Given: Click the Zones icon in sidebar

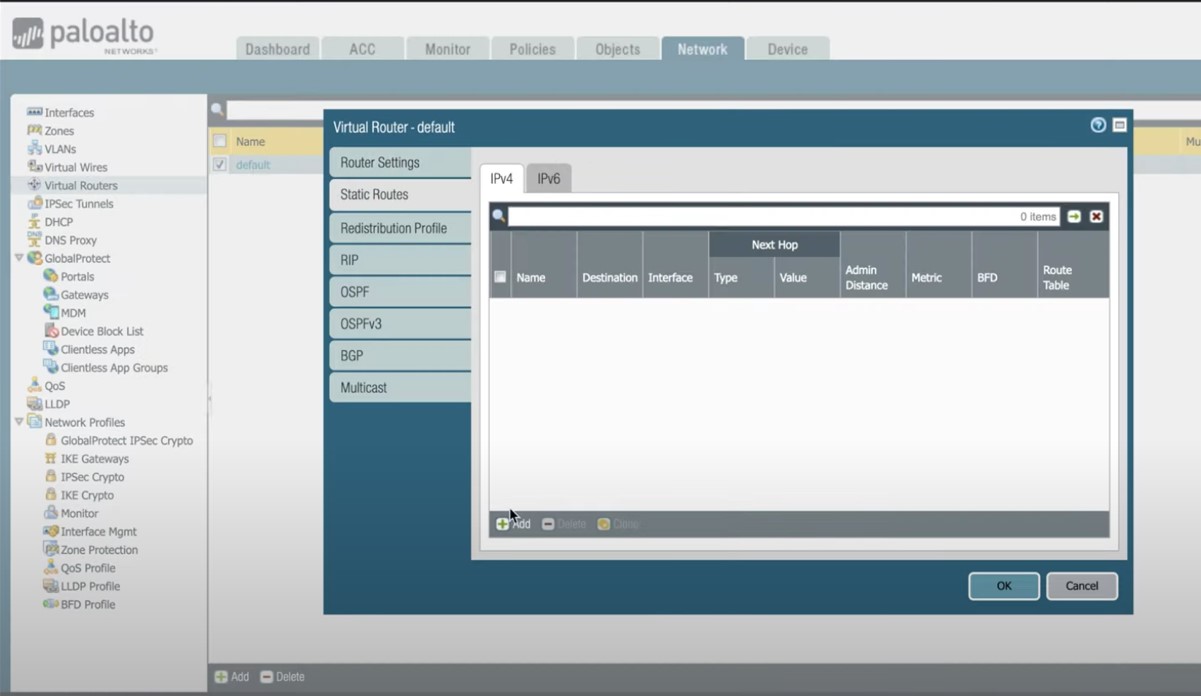Looking at the screenshot, I should pyautogui.click(x=35, y=130).
